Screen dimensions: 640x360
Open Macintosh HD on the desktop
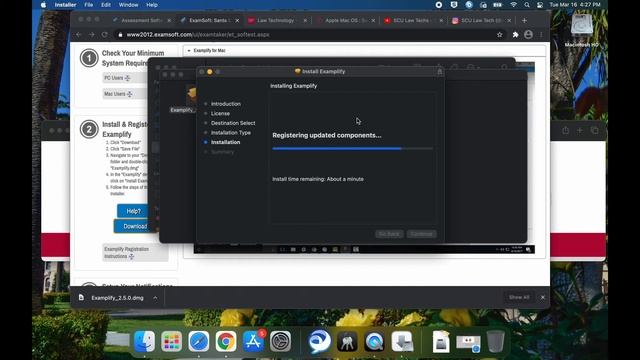click(582, 30)
